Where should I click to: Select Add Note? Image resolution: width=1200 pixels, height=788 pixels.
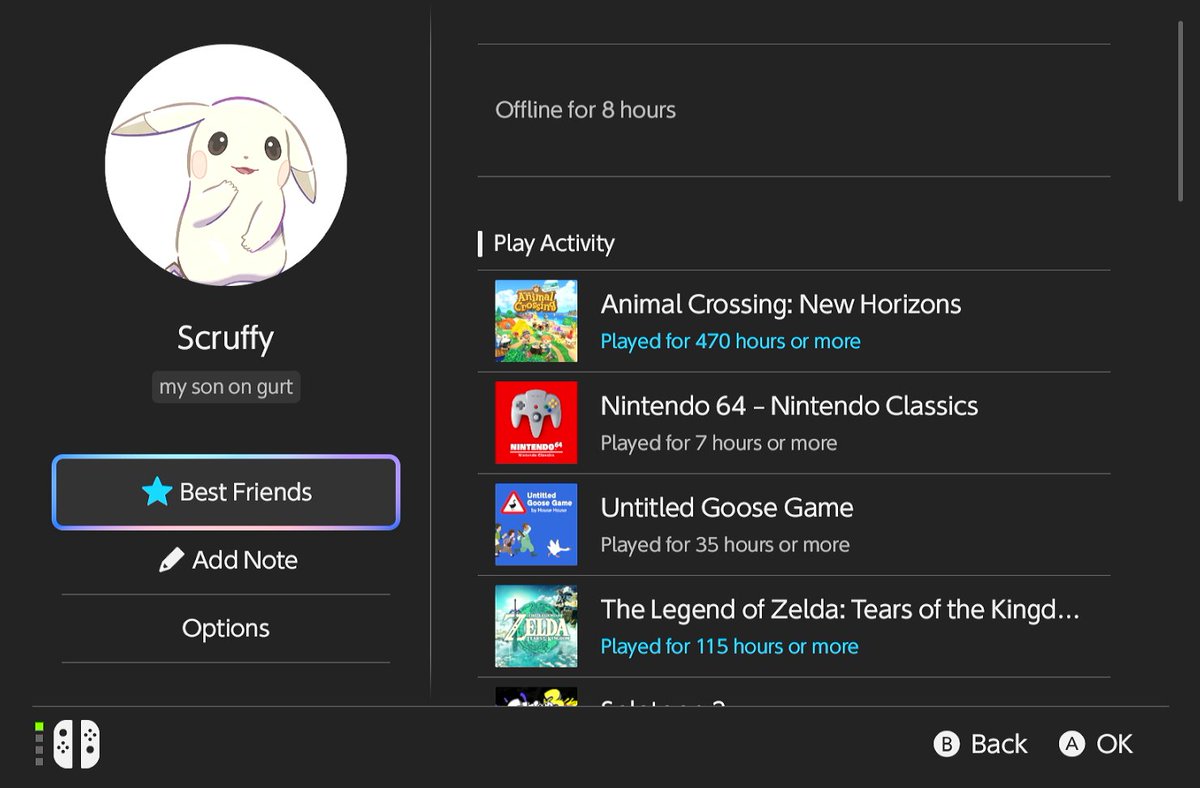pos(226,560)
